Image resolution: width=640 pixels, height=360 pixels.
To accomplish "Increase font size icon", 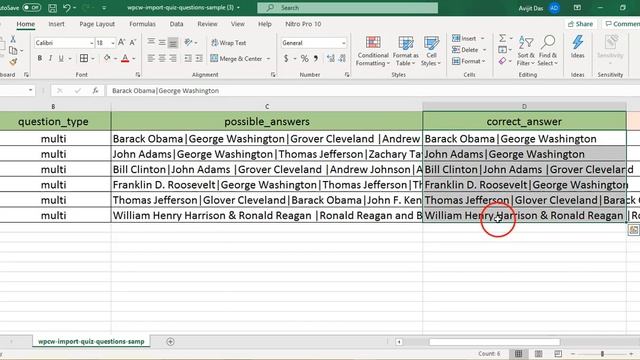I will point(122,42).
